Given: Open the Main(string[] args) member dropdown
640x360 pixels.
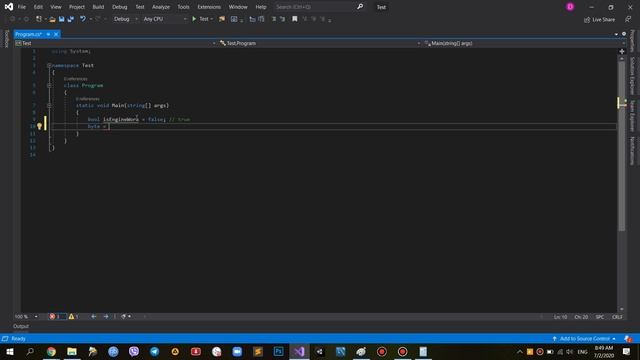Looking at the screenshot, I should (x=524, y=43).
